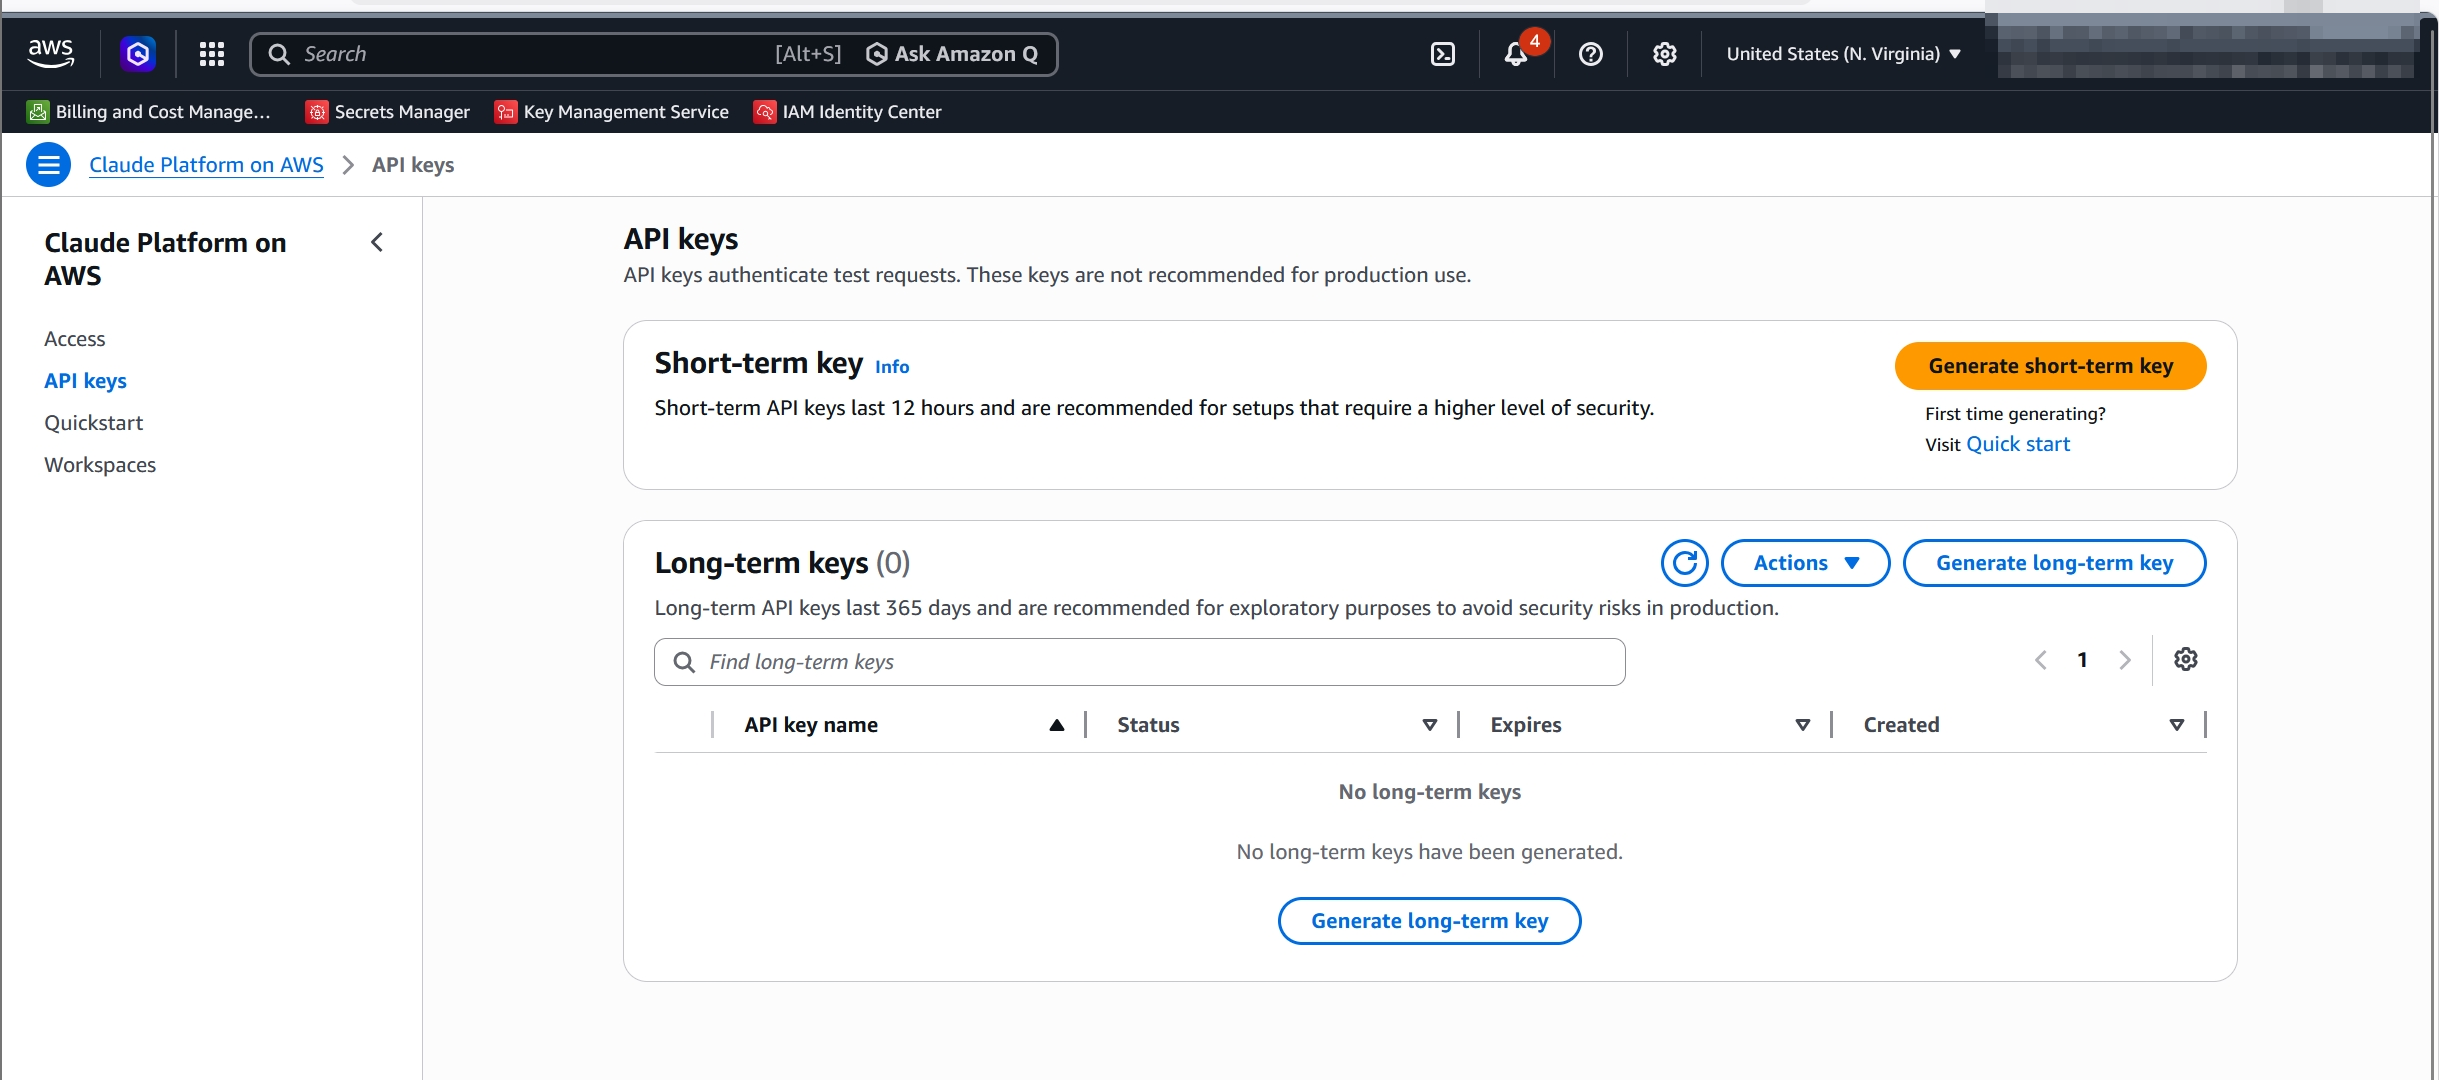2439x1080 pixels.
Task: Open the services grid menu
Action: (x=211, y=54)
